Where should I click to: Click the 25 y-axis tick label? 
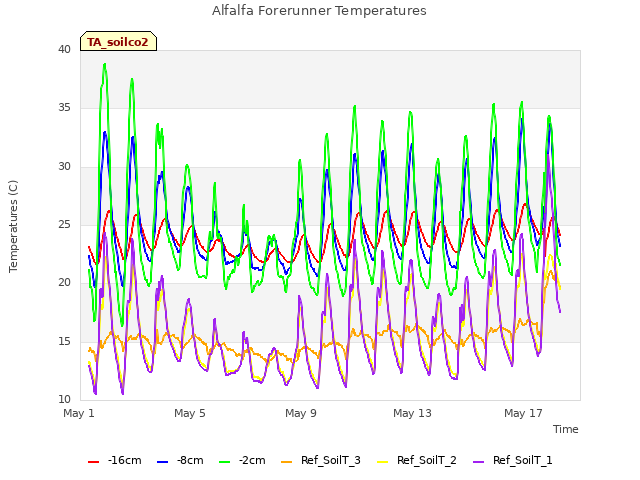64,224
